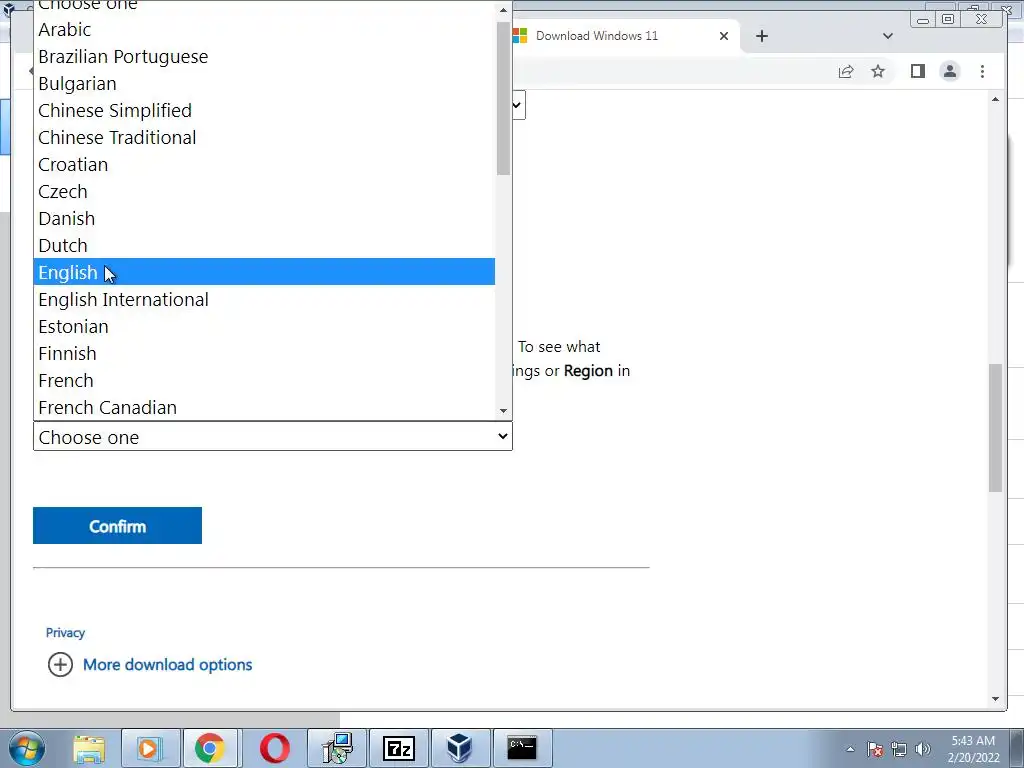Choose French Canadian option
The image size is (1024, 768).
[264, 408]
